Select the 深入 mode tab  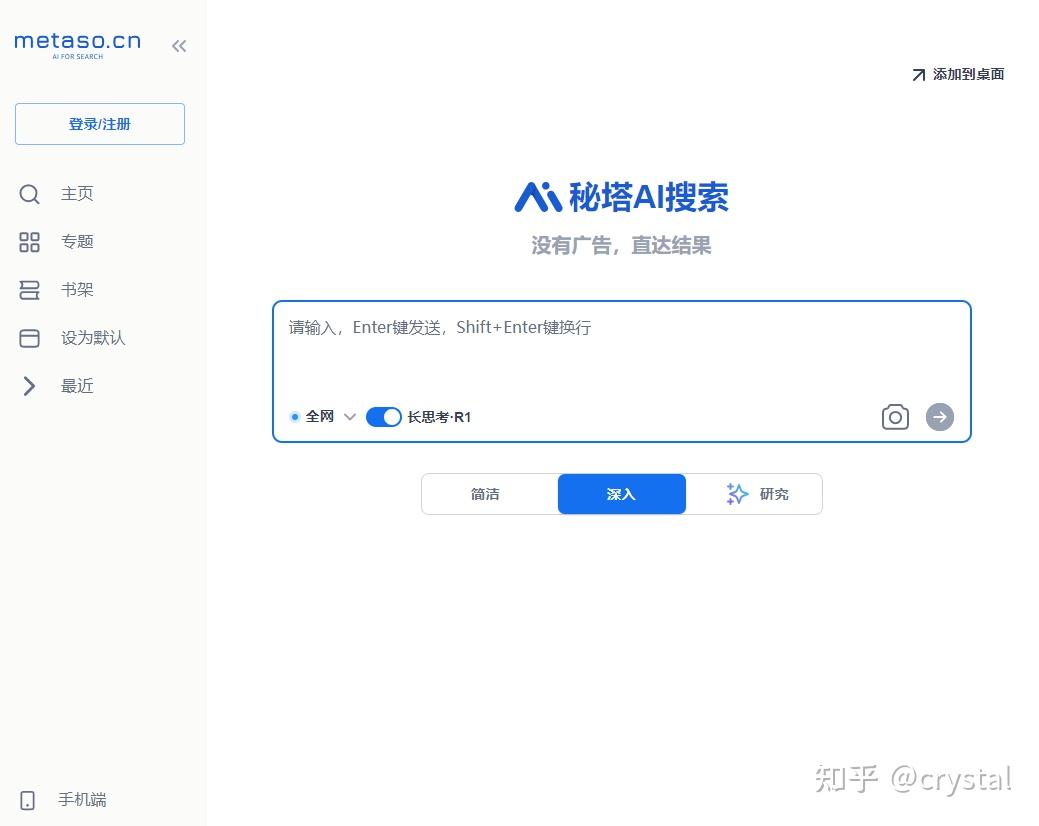[622, 494]
